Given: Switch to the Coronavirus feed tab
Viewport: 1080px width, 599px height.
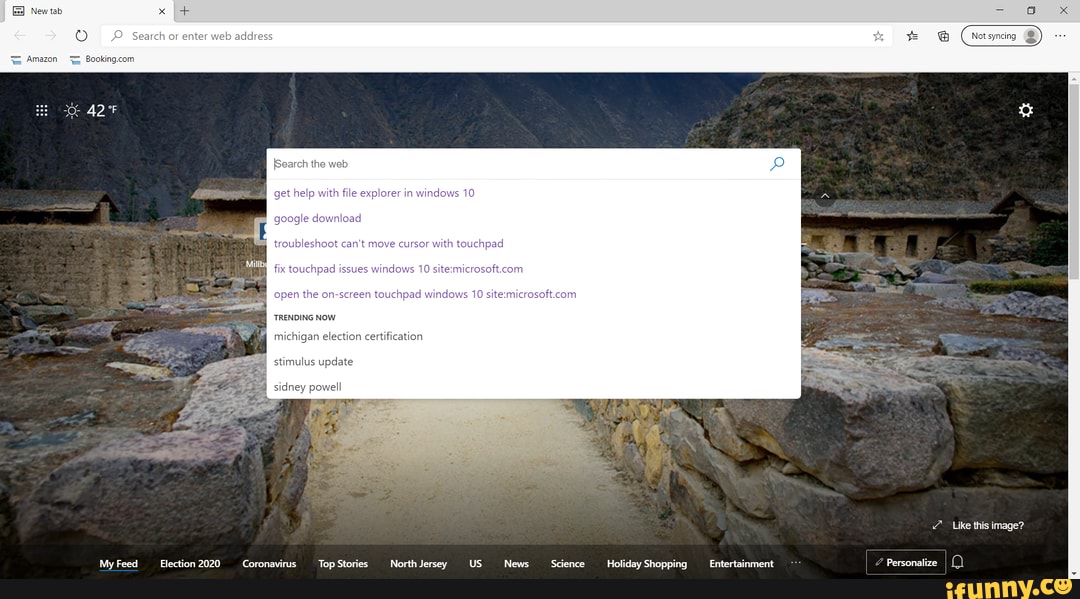Looking at the screenshot, I should (x=269, y=563).
